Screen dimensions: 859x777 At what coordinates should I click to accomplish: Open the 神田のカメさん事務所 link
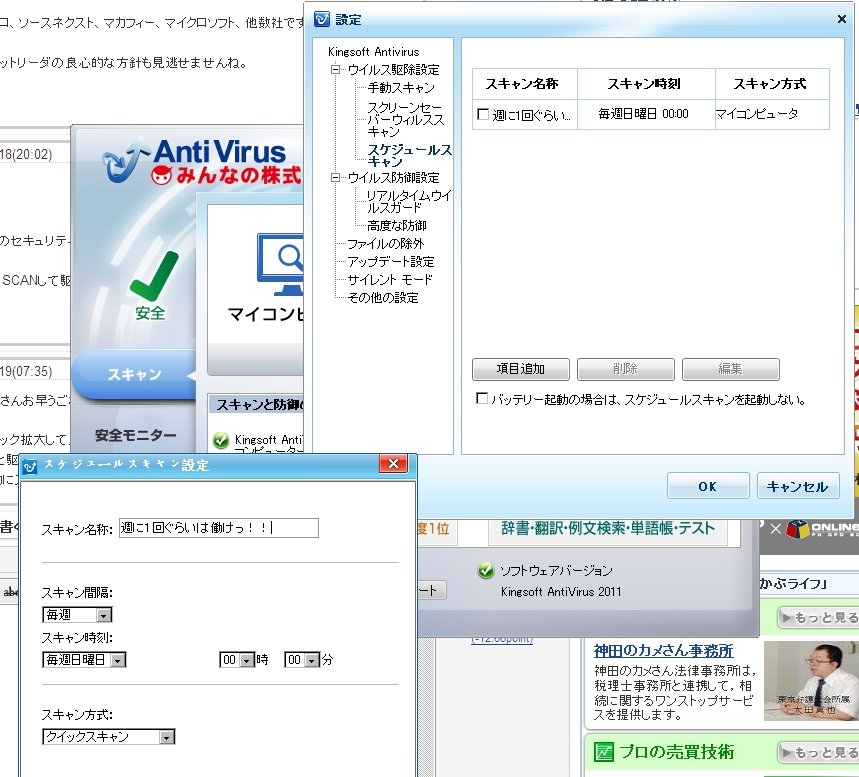(x=663, y=651)
